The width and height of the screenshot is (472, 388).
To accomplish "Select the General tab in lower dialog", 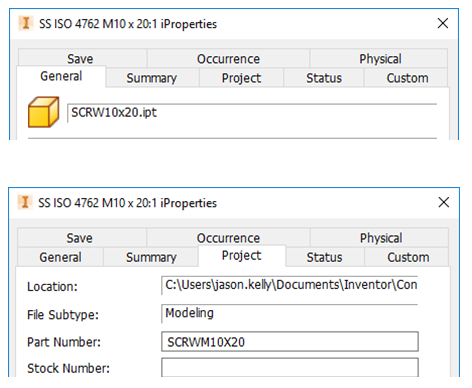I will point(60,257).
